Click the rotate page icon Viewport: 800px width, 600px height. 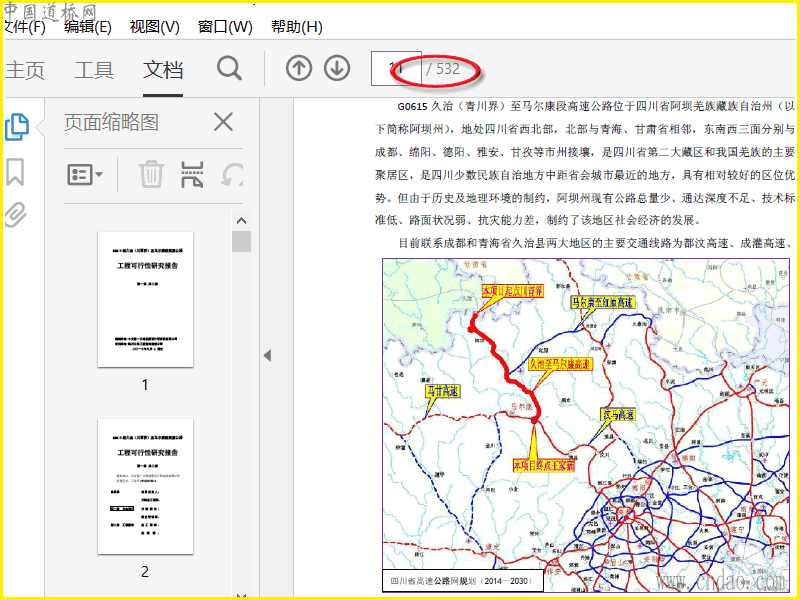tap(232, 175)
